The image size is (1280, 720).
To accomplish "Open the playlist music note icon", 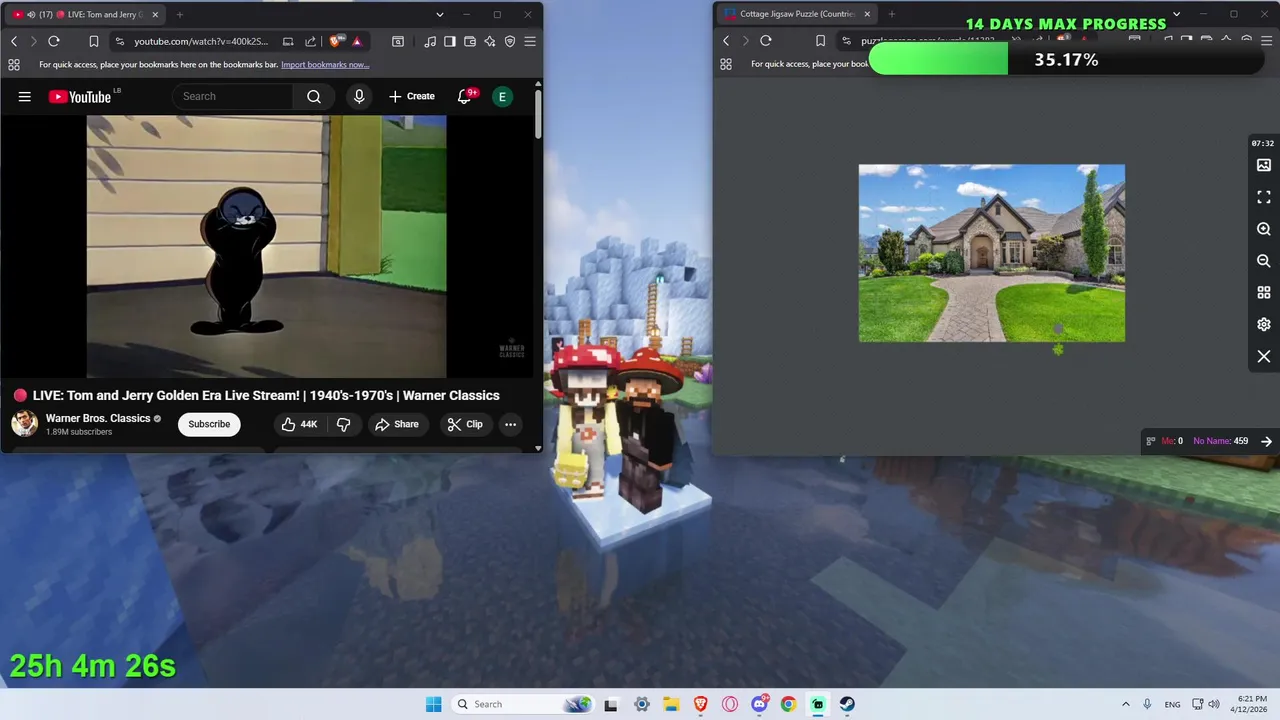I will tap(430, 41).
